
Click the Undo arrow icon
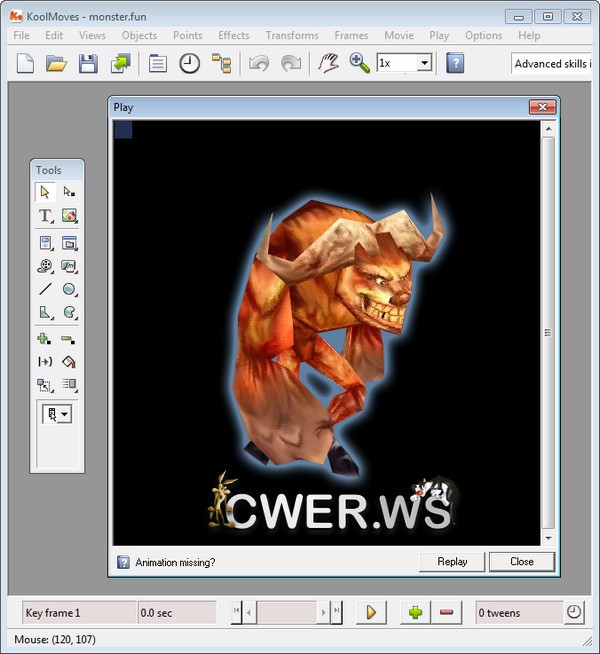259,63
